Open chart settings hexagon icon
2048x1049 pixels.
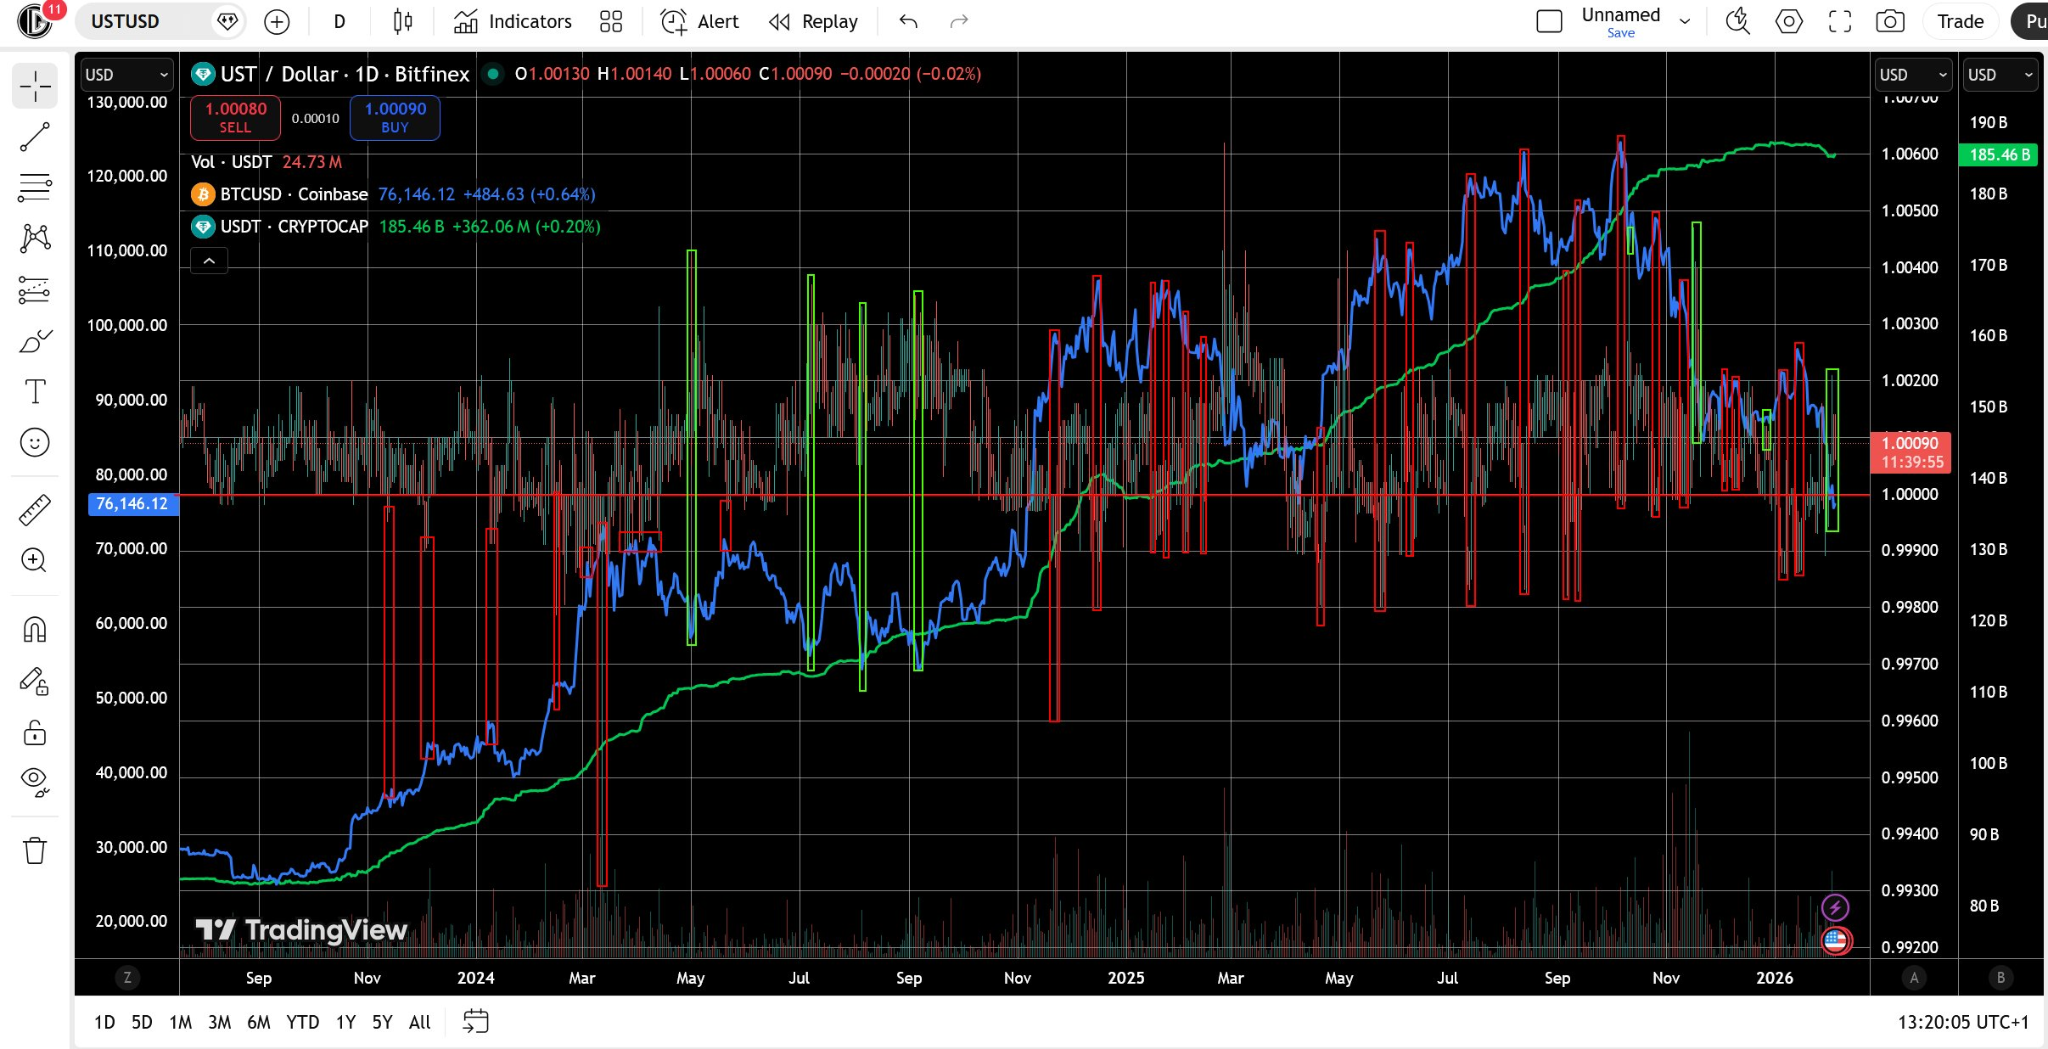1788,21
